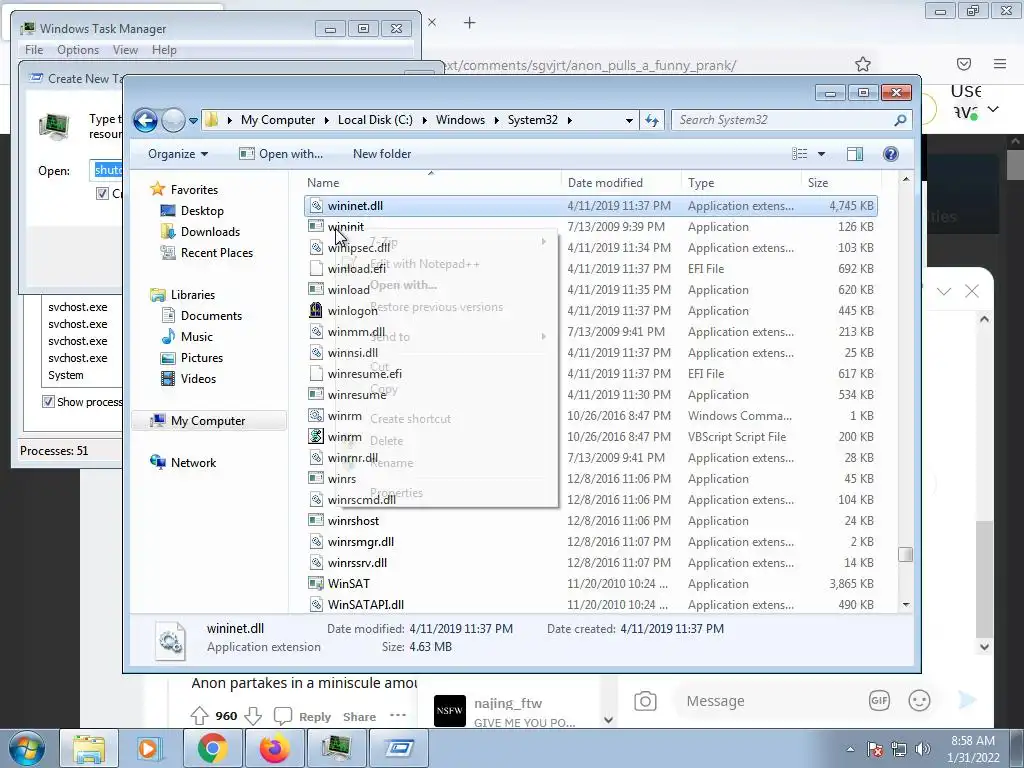This screenshot has height=768, width=1024.
Task: Click the search magnifier icon
Action: [x=901, y=120]
